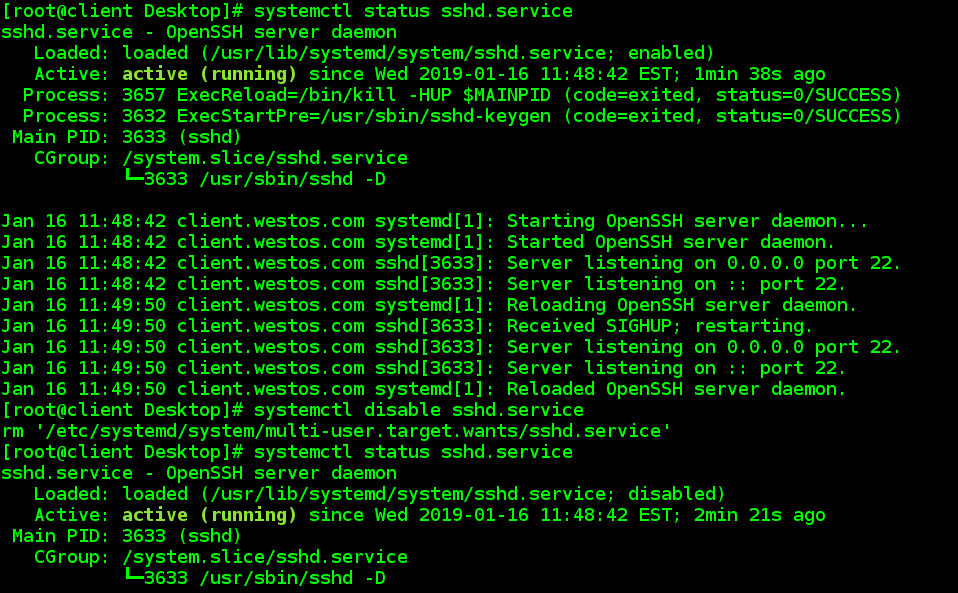Click the 'Starting OpenSSH server daemon...' log message
The width and height of the screenshot is (958, 593).
[x=687, y=221]
